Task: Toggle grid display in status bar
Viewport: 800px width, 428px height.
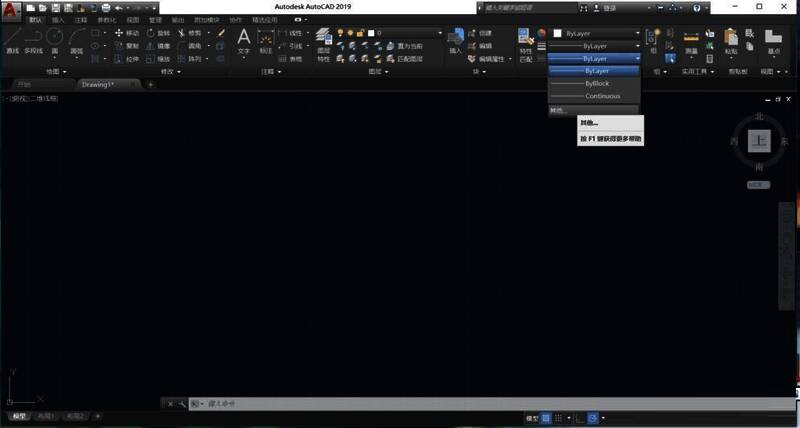Action: [547, 417]
